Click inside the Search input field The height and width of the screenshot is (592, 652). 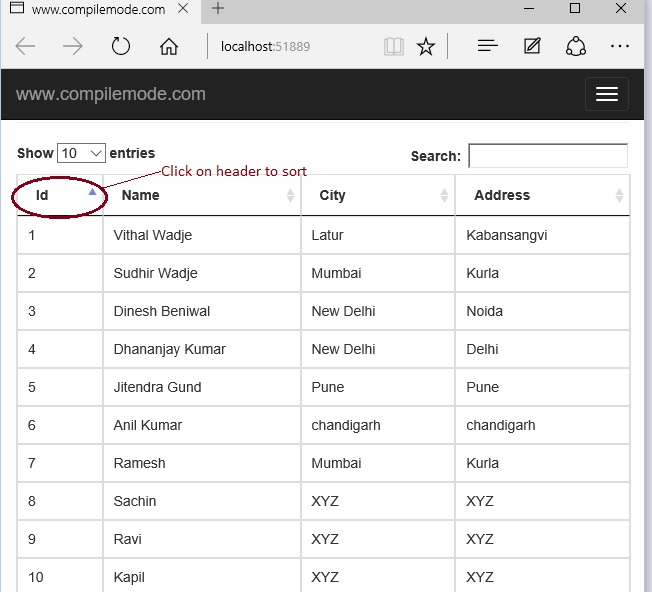point(547,156)
